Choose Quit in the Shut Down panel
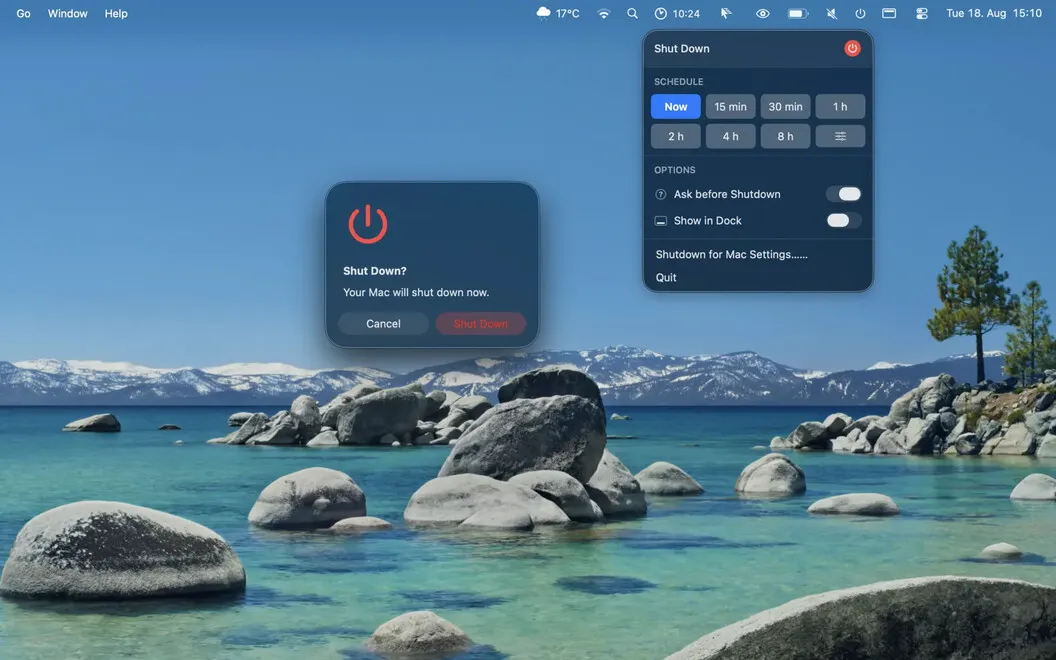This screenshot has height=660, width=1056. (x=666, y=277)
